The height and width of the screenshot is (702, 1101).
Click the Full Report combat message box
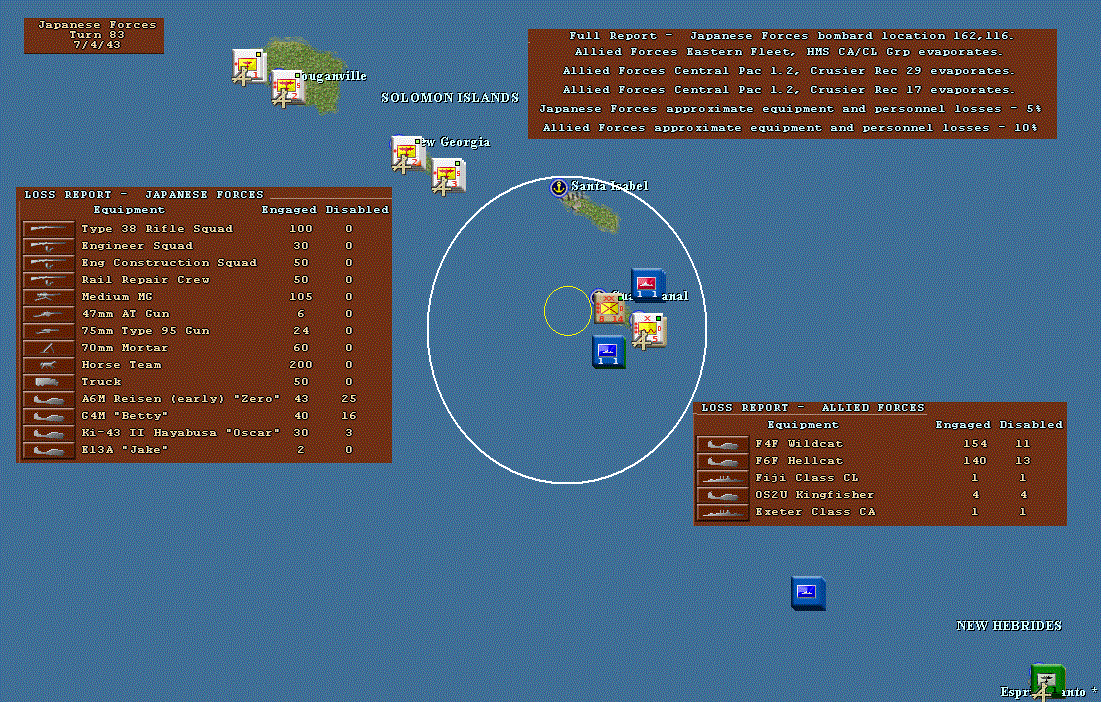pos(792,84)
